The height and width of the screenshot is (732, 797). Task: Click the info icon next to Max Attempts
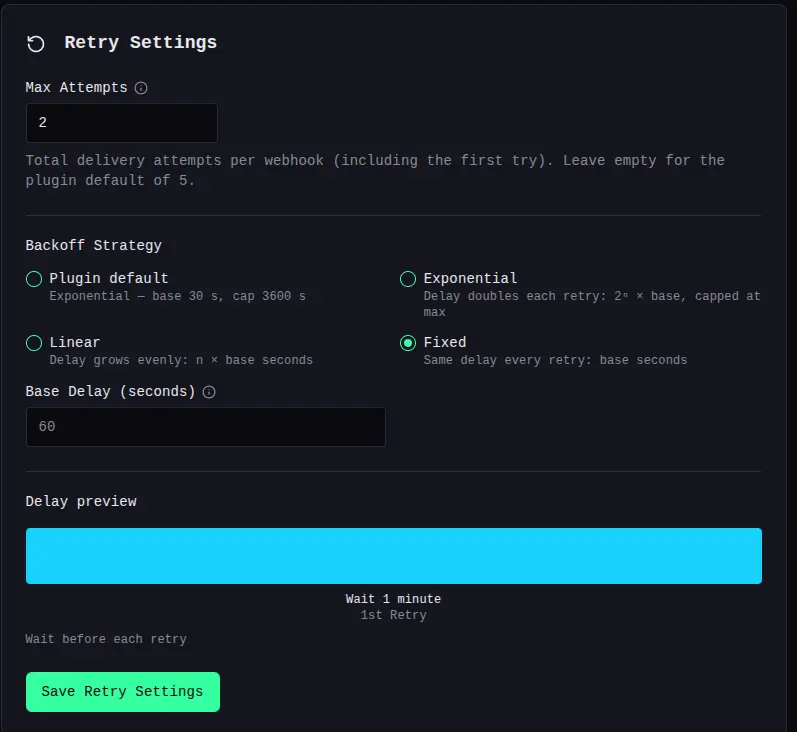141,88
